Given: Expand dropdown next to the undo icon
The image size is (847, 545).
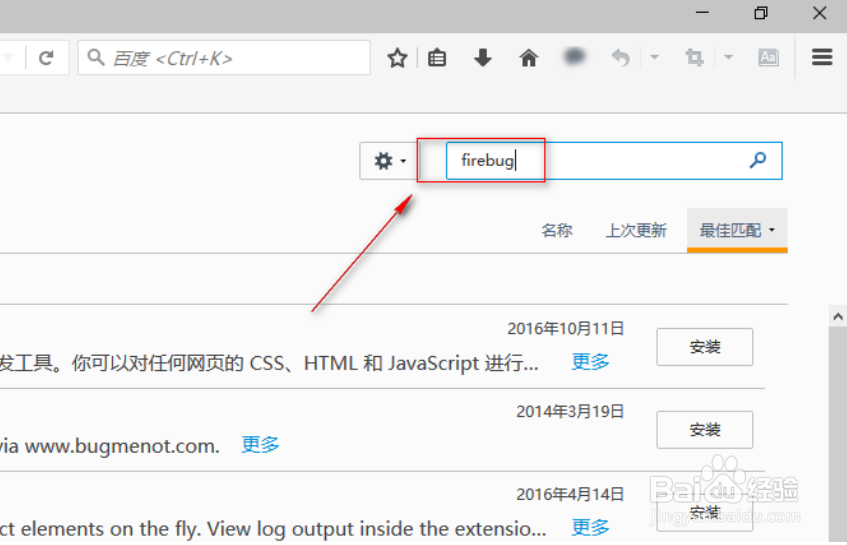Looking at the screenshot, I should (x=654, y=57).
